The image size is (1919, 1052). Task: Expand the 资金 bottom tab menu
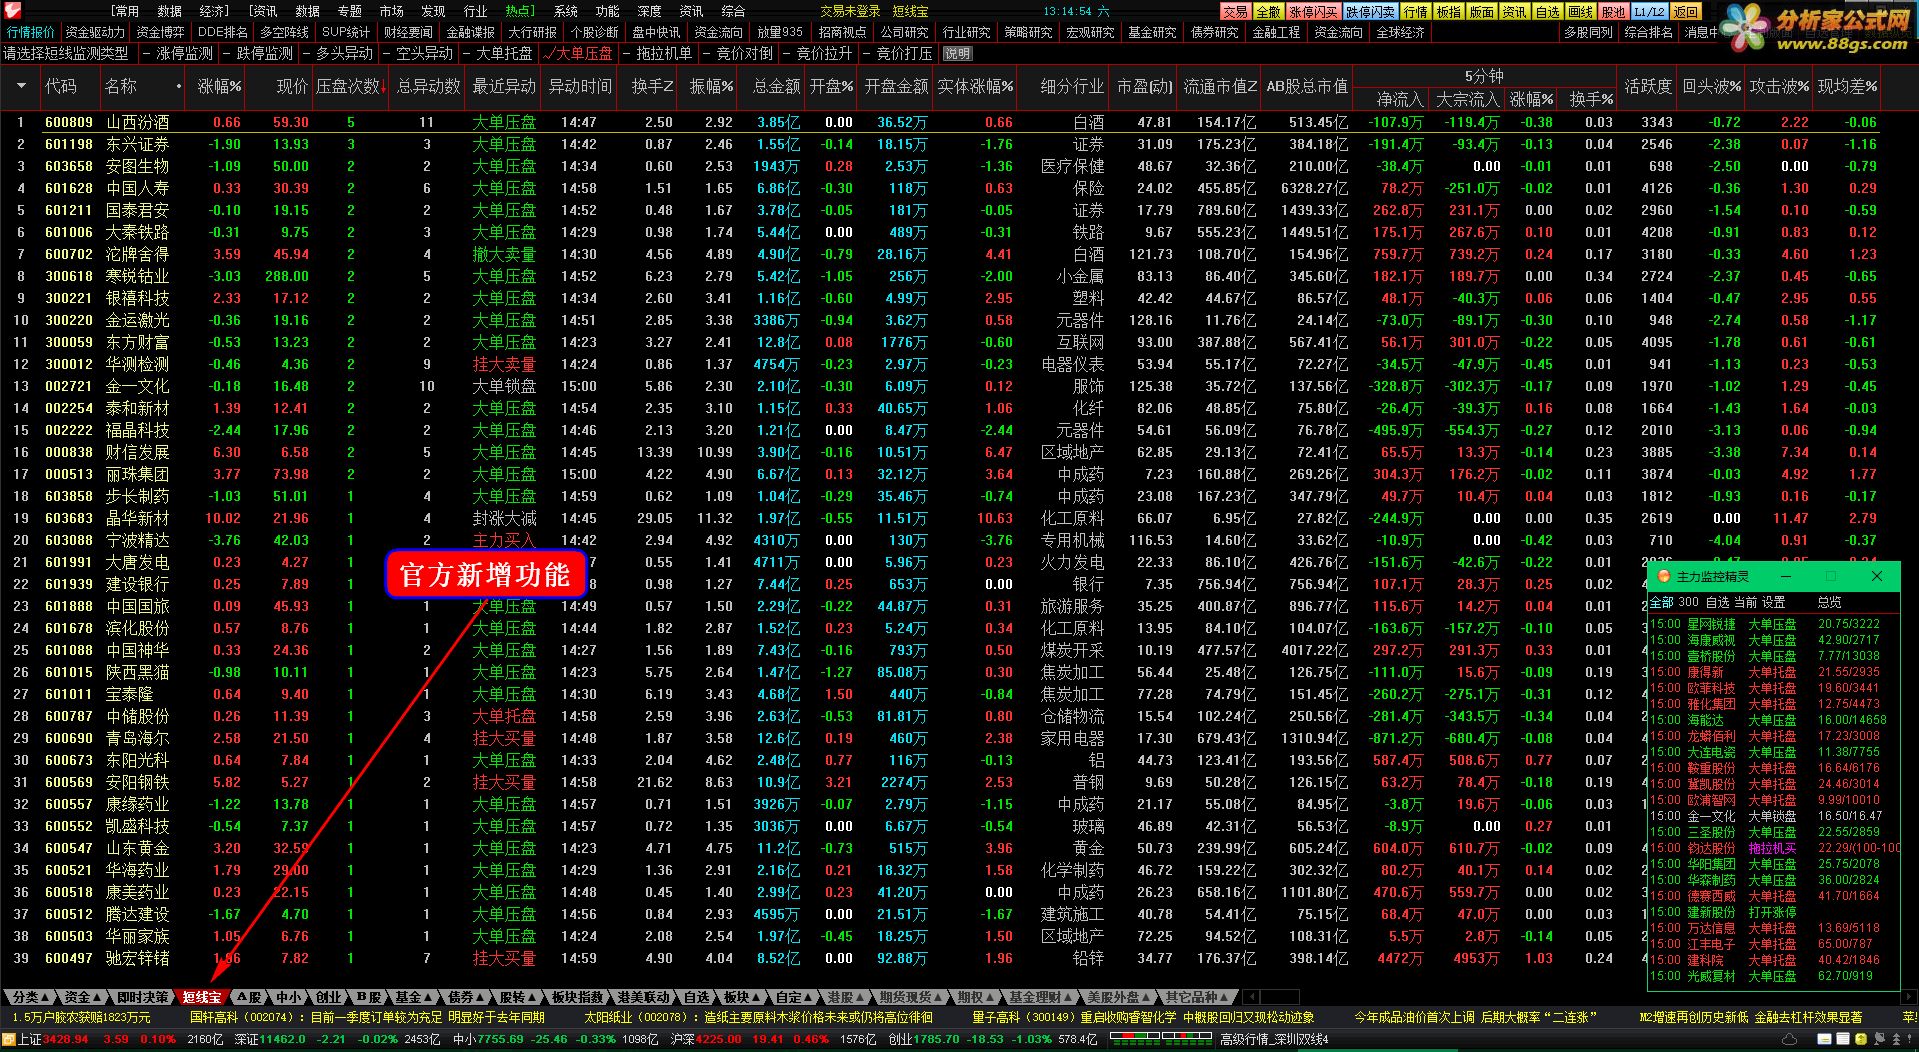83,997
